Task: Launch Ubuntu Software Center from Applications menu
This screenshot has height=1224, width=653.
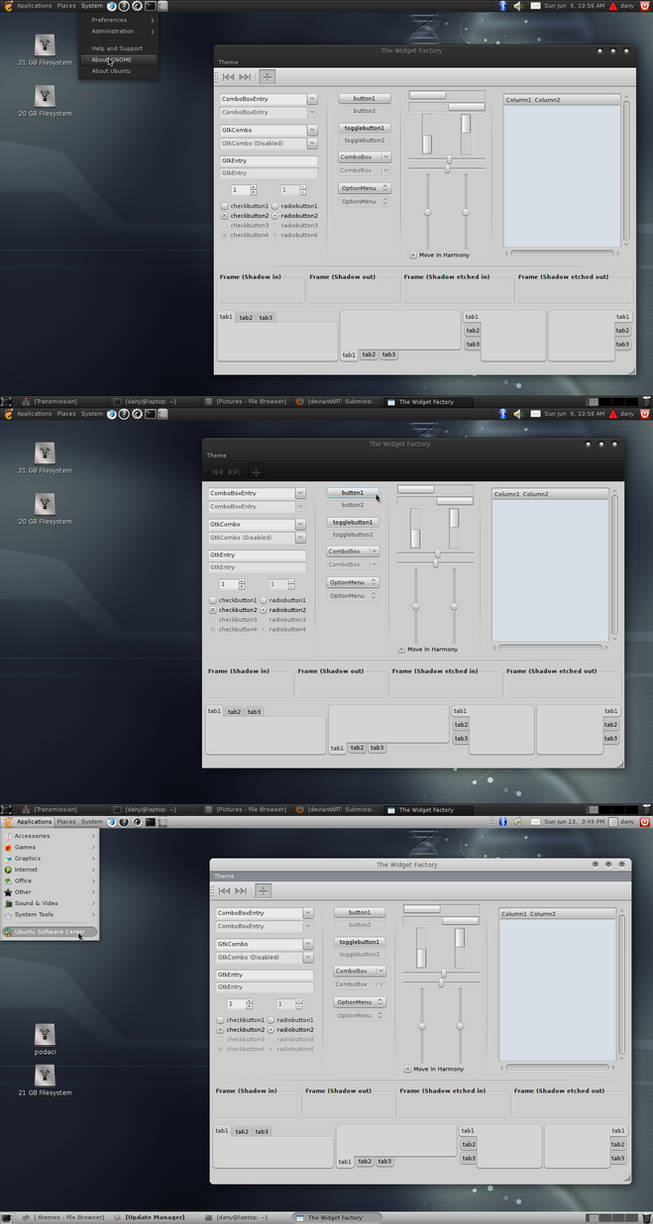Action: click(50, 932)
